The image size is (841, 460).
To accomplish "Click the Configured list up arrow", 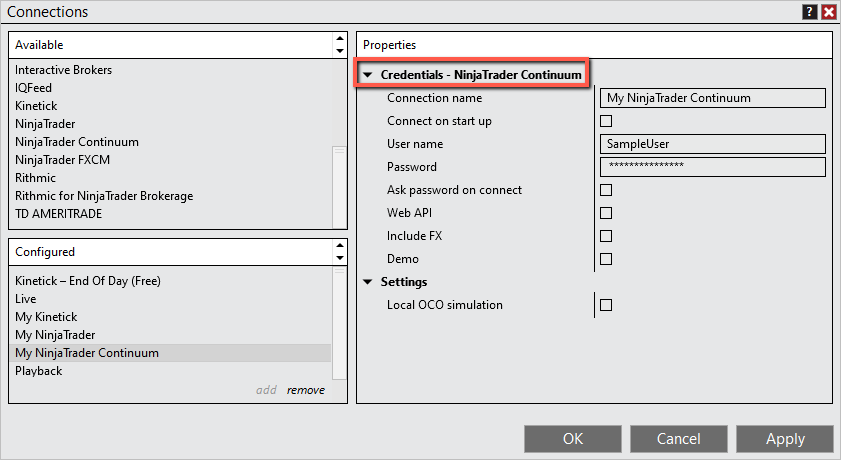I will [x=340, y=246].
